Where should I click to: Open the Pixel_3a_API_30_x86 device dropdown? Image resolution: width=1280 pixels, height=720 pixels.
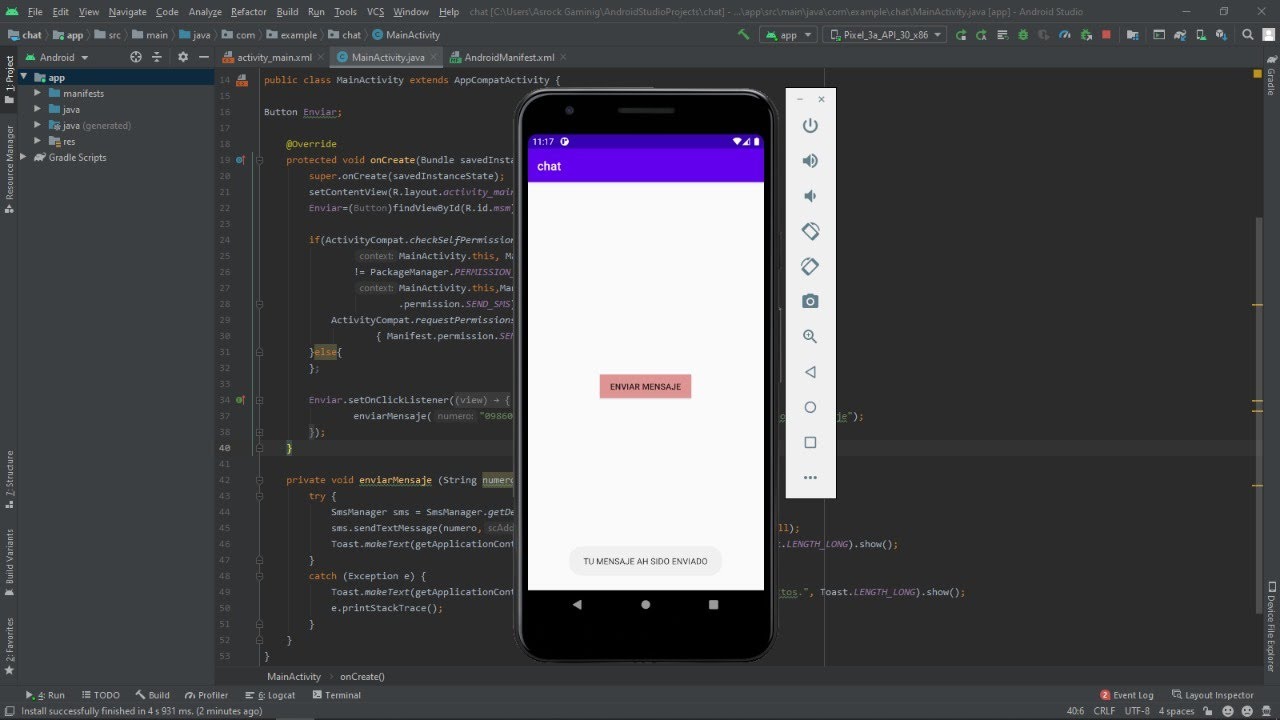pos(884,34)
